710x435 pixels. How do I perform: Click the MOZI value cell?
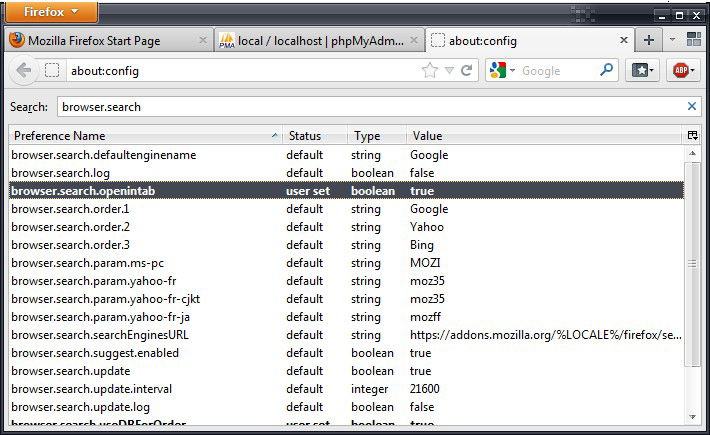(x=425, y=263)
